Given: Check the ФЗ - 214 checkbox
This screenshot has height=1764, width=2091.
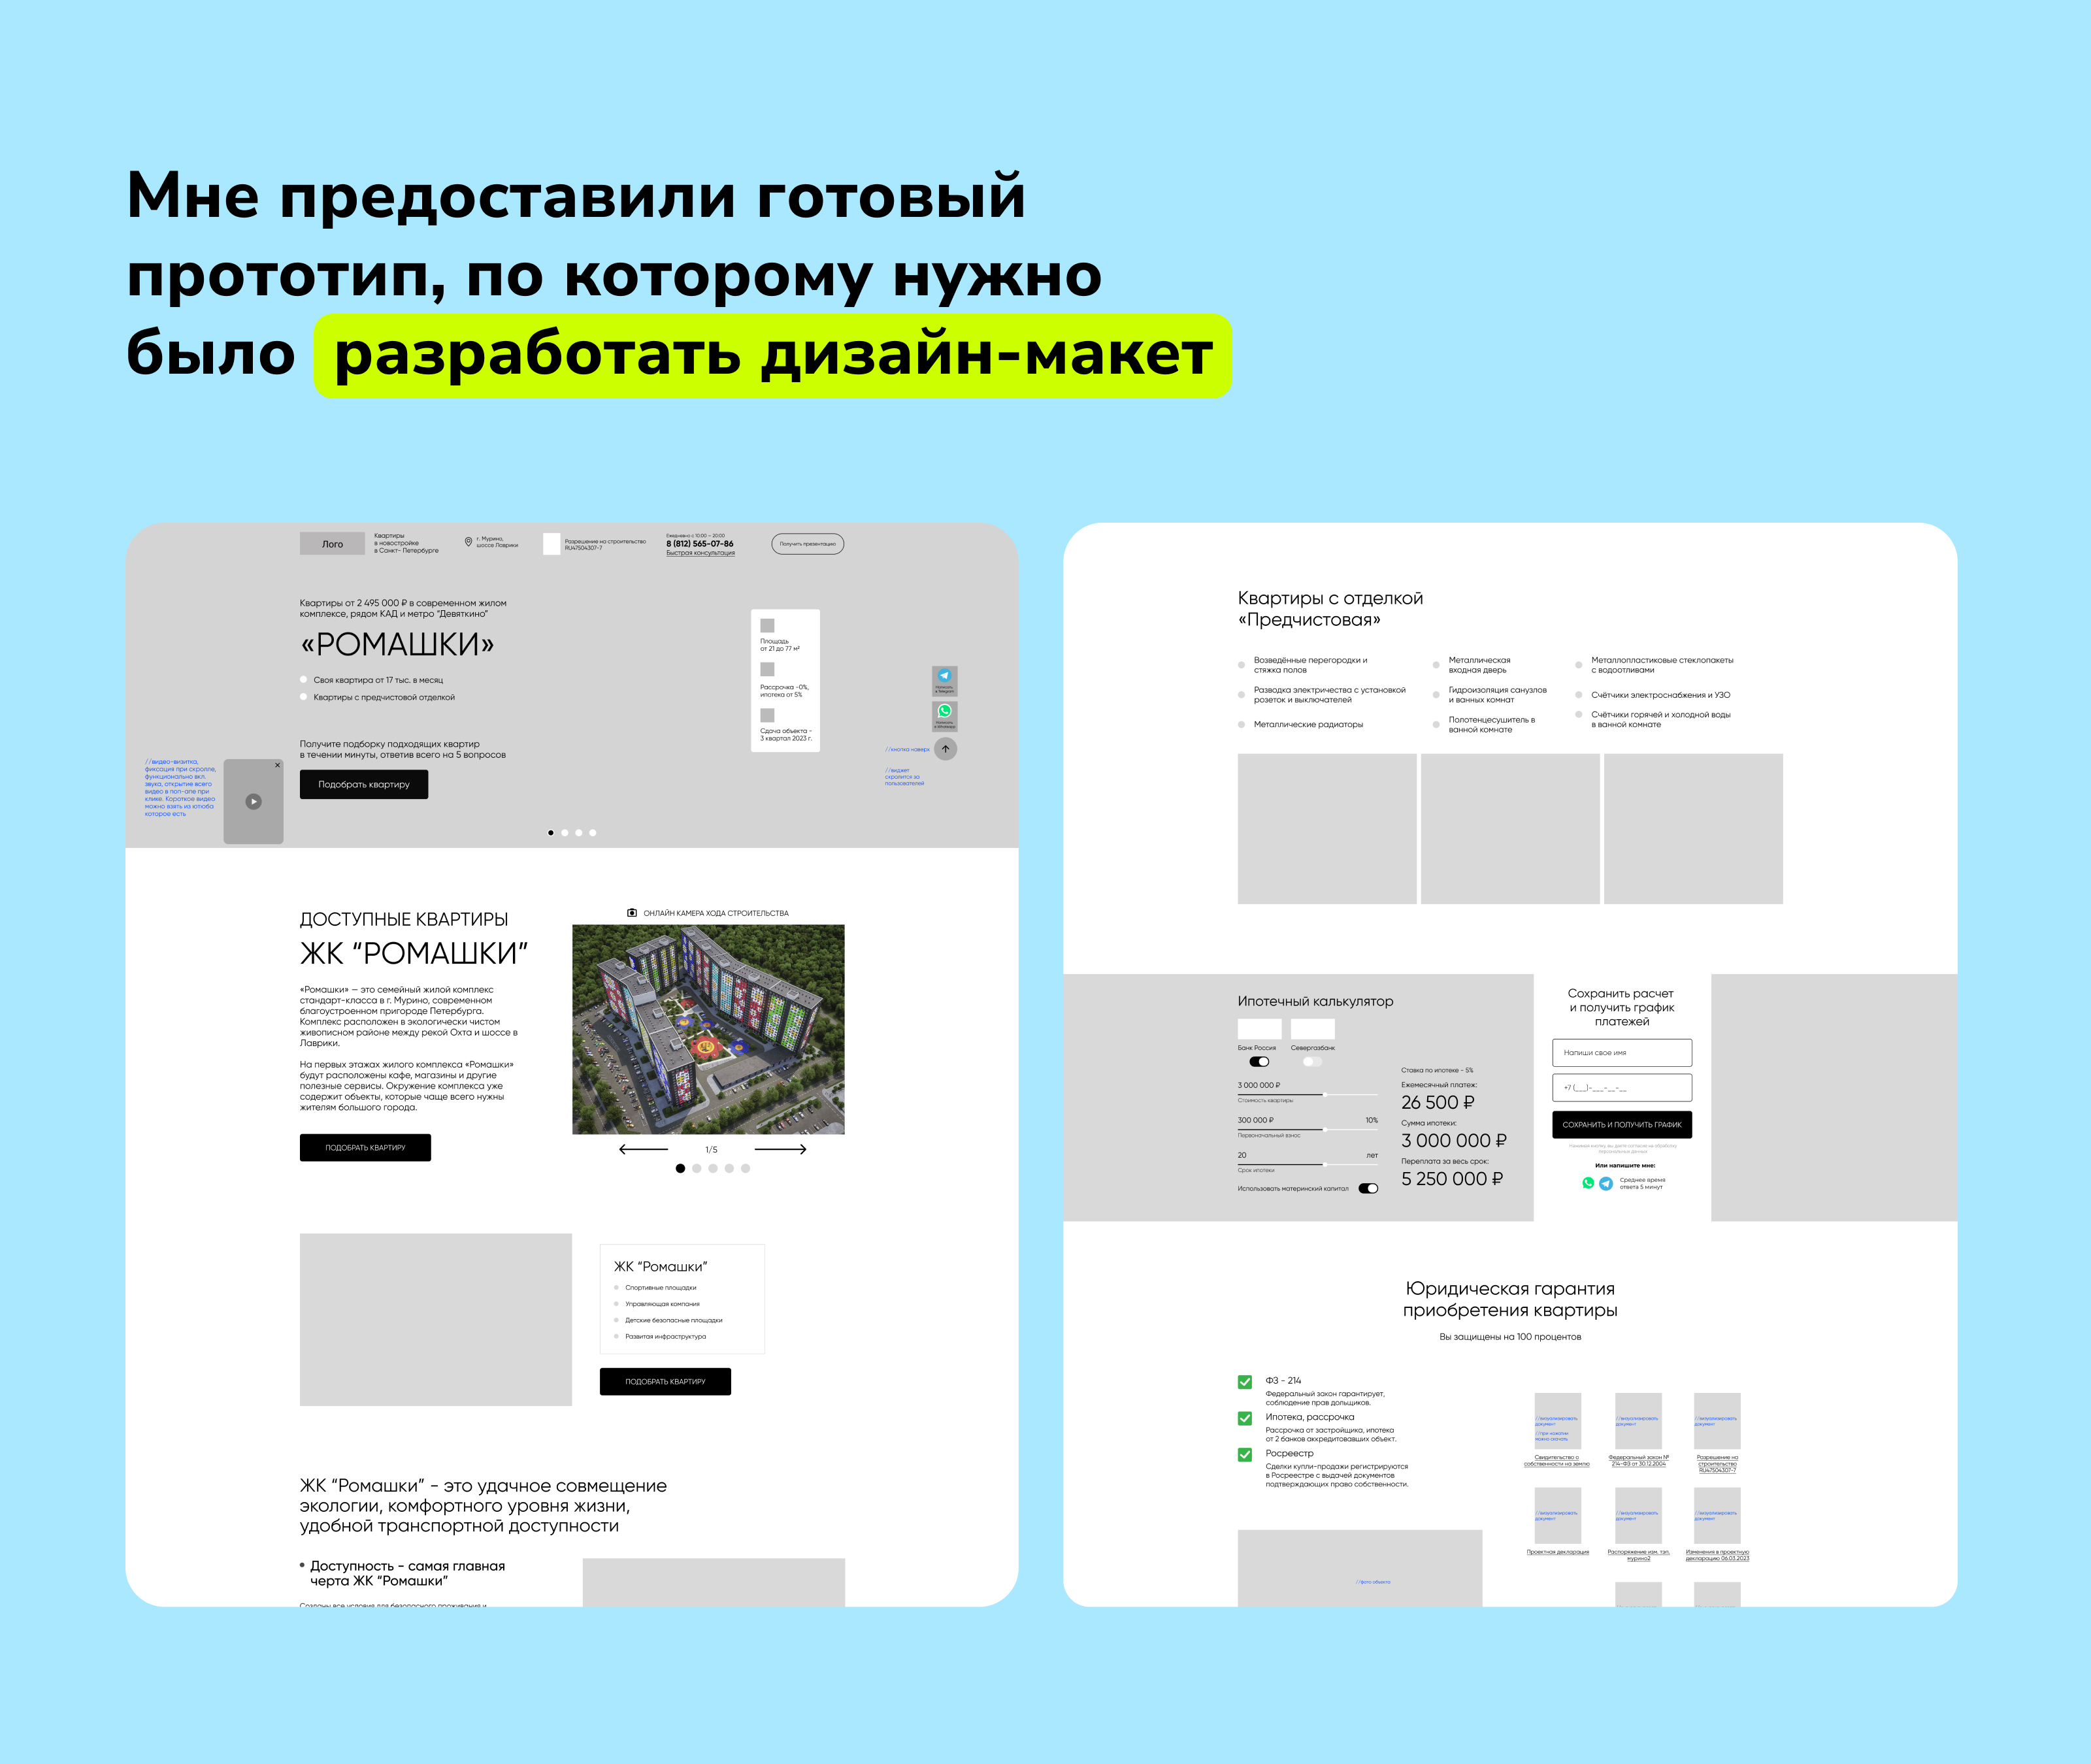Looking at the screenshot, I should click(x=1244, y=1382).
